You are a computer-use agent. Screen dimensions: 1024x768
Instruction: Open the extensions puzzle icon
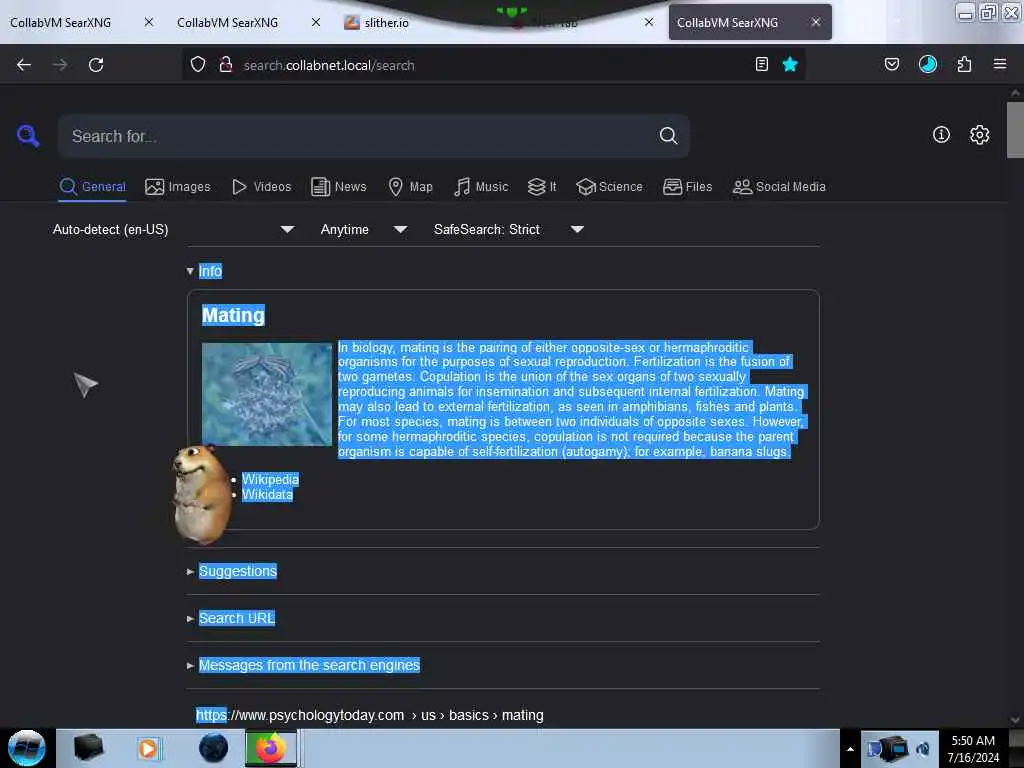[964, 64]
